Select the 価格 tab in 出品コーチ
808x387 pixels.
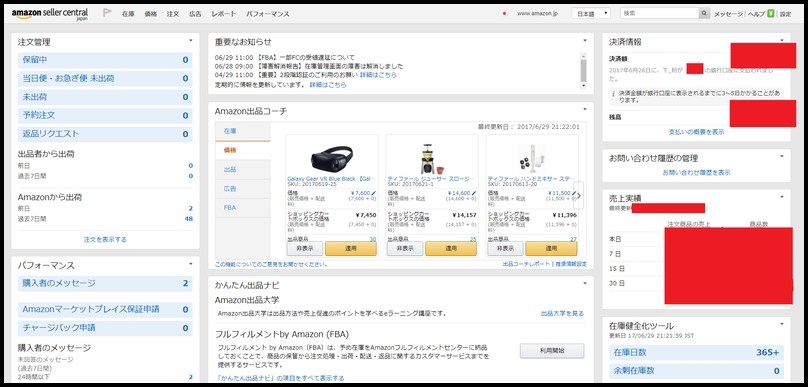click(243, 150)
